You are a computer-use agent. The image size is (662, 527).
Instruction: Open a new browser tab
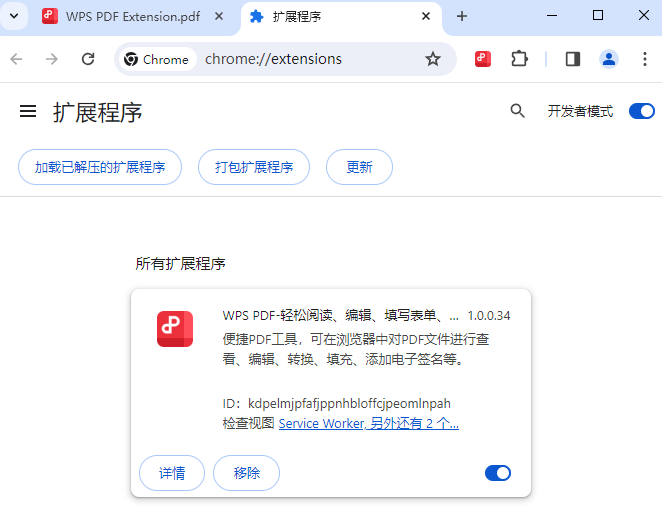(x=462, y=16)
